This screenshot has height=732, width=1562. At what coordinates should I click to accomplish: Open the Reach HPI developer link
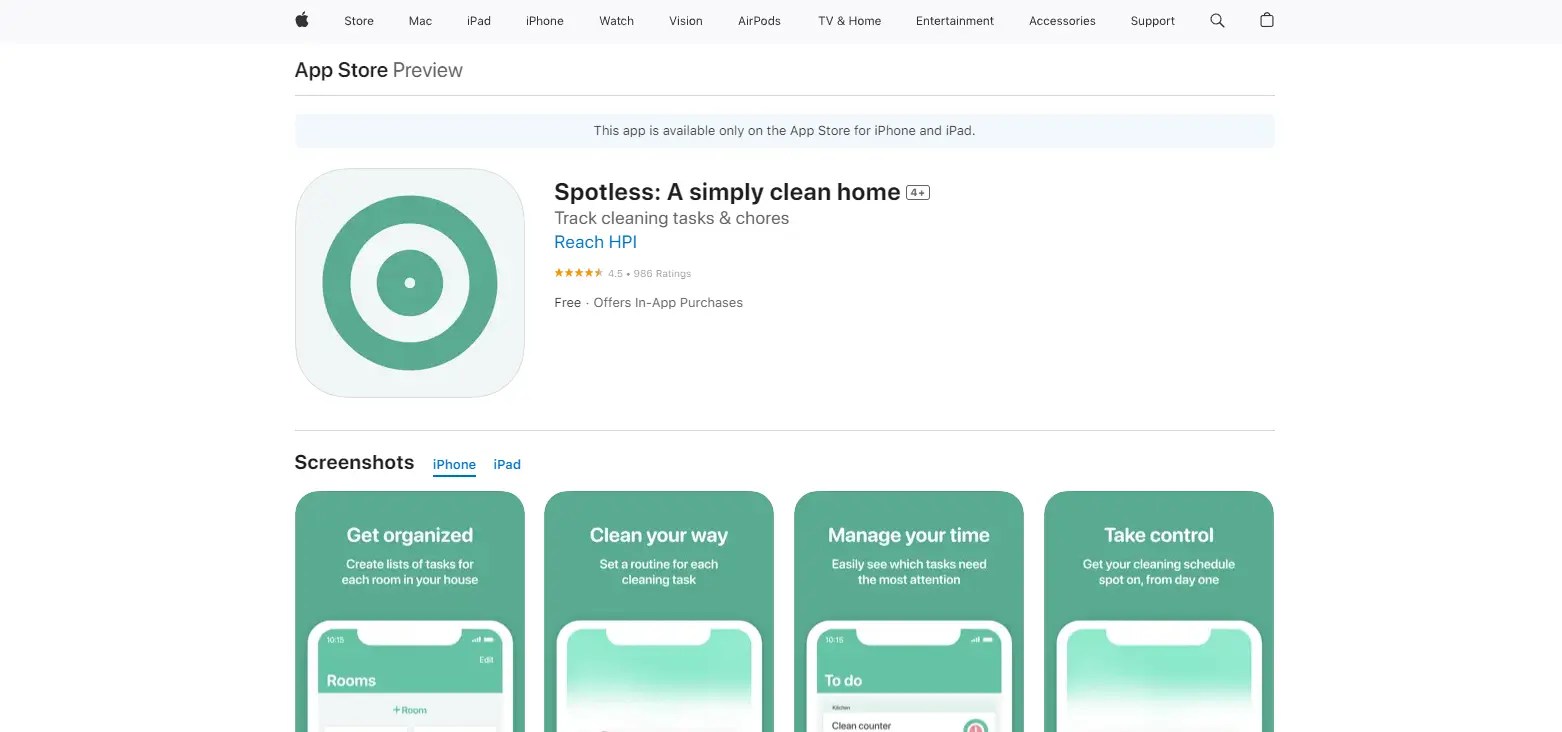(595, 242)
